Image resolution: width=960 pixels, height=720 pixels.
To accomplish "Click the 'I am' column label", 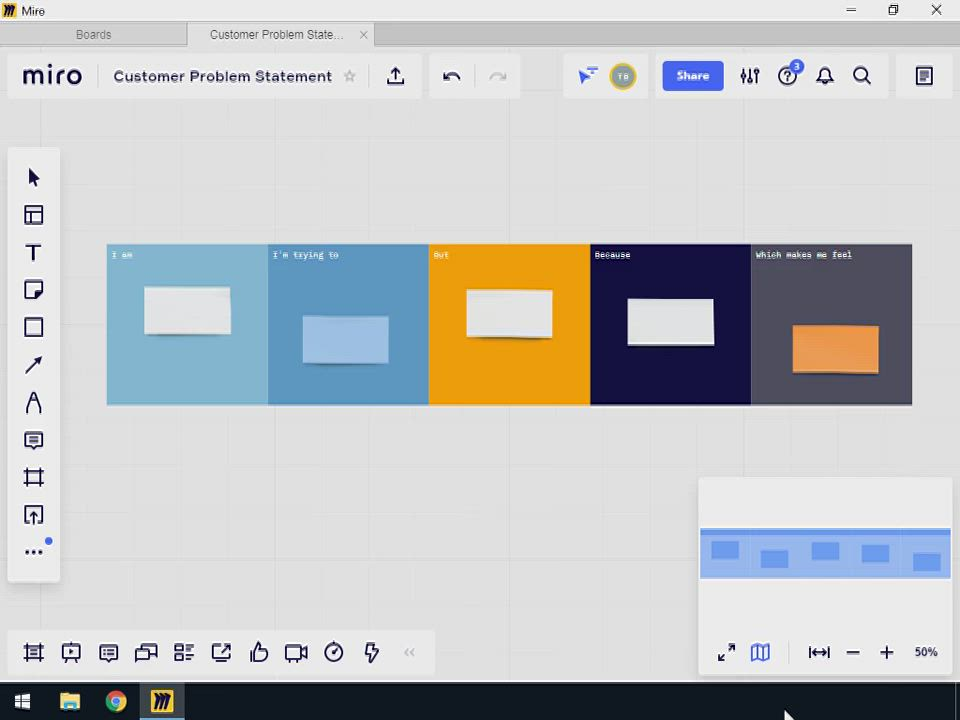I will [x=122, y=255].
